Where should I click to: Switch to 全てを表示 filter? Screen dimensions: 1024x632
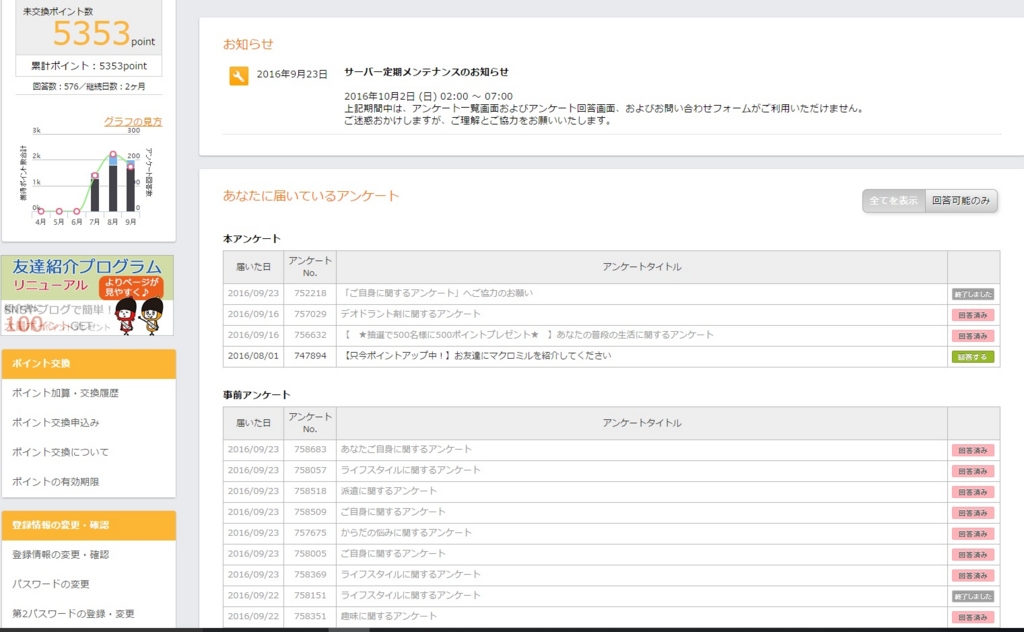893,200
